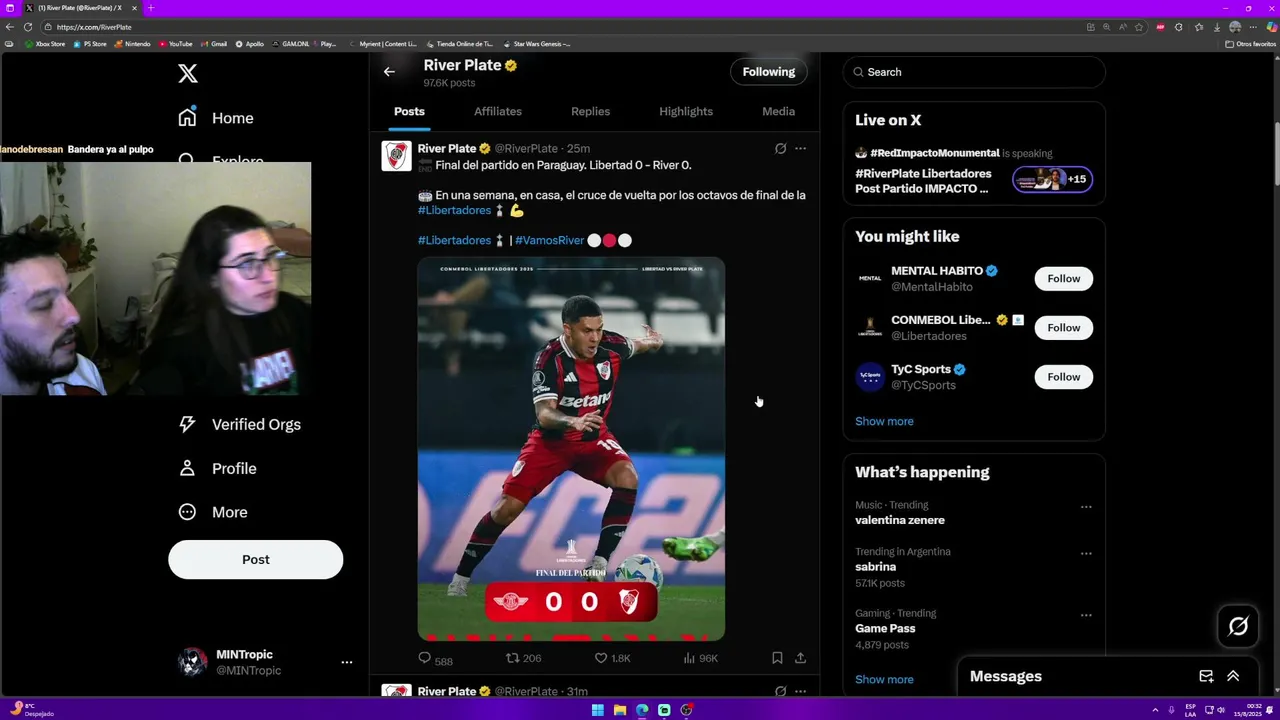Open Home in the left sidebar
1280x720 pixels.
pyautogui.click(x=216, y=118)
